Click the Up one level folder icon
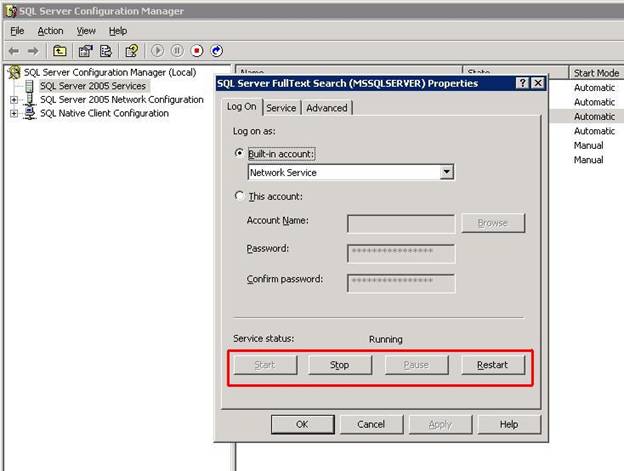Screen dimensions: 624x471 tap(60, 51)
